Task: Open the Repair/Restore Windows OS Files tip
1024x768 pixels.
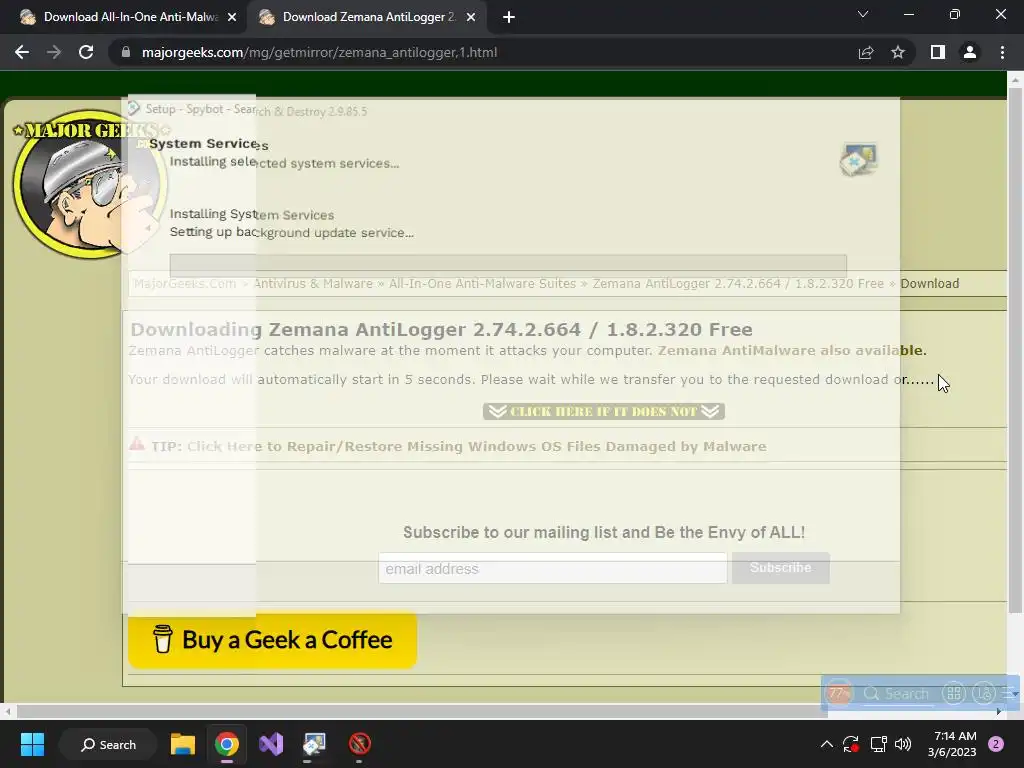Action: pyautogui.click(x=477, y=447)
